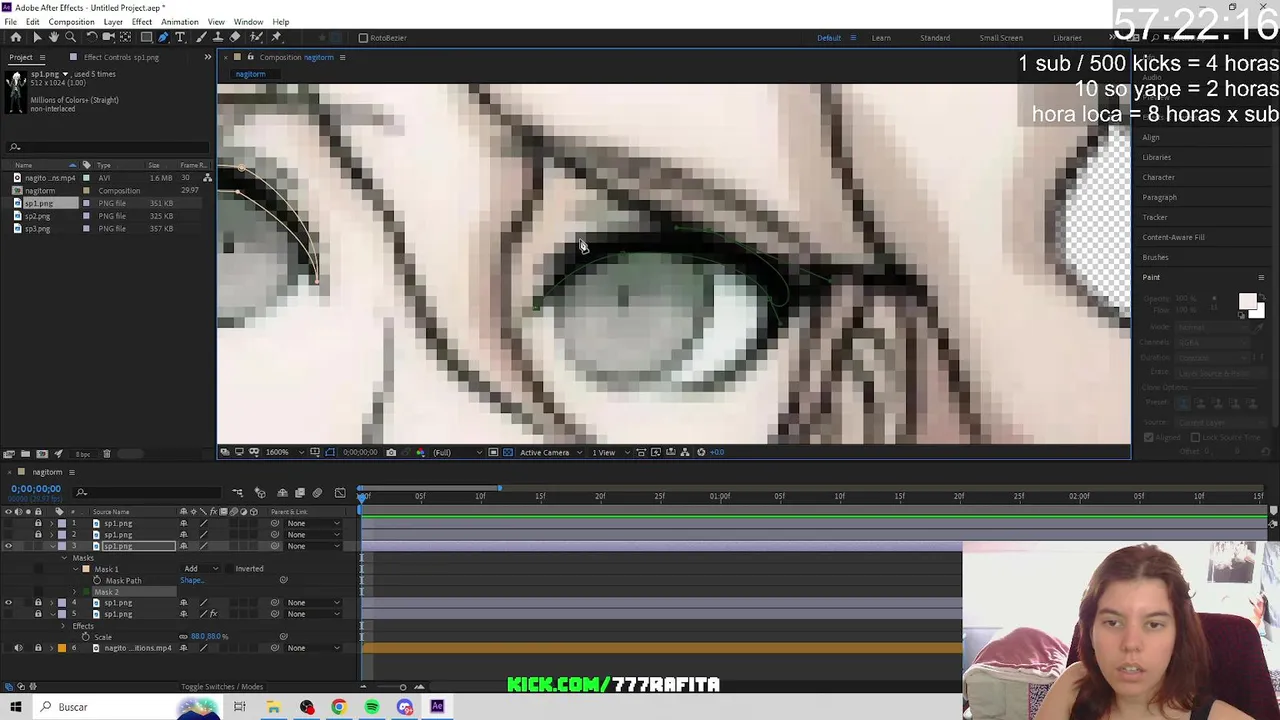Toggle the Mask Path stopwatch

coord(97,580)
